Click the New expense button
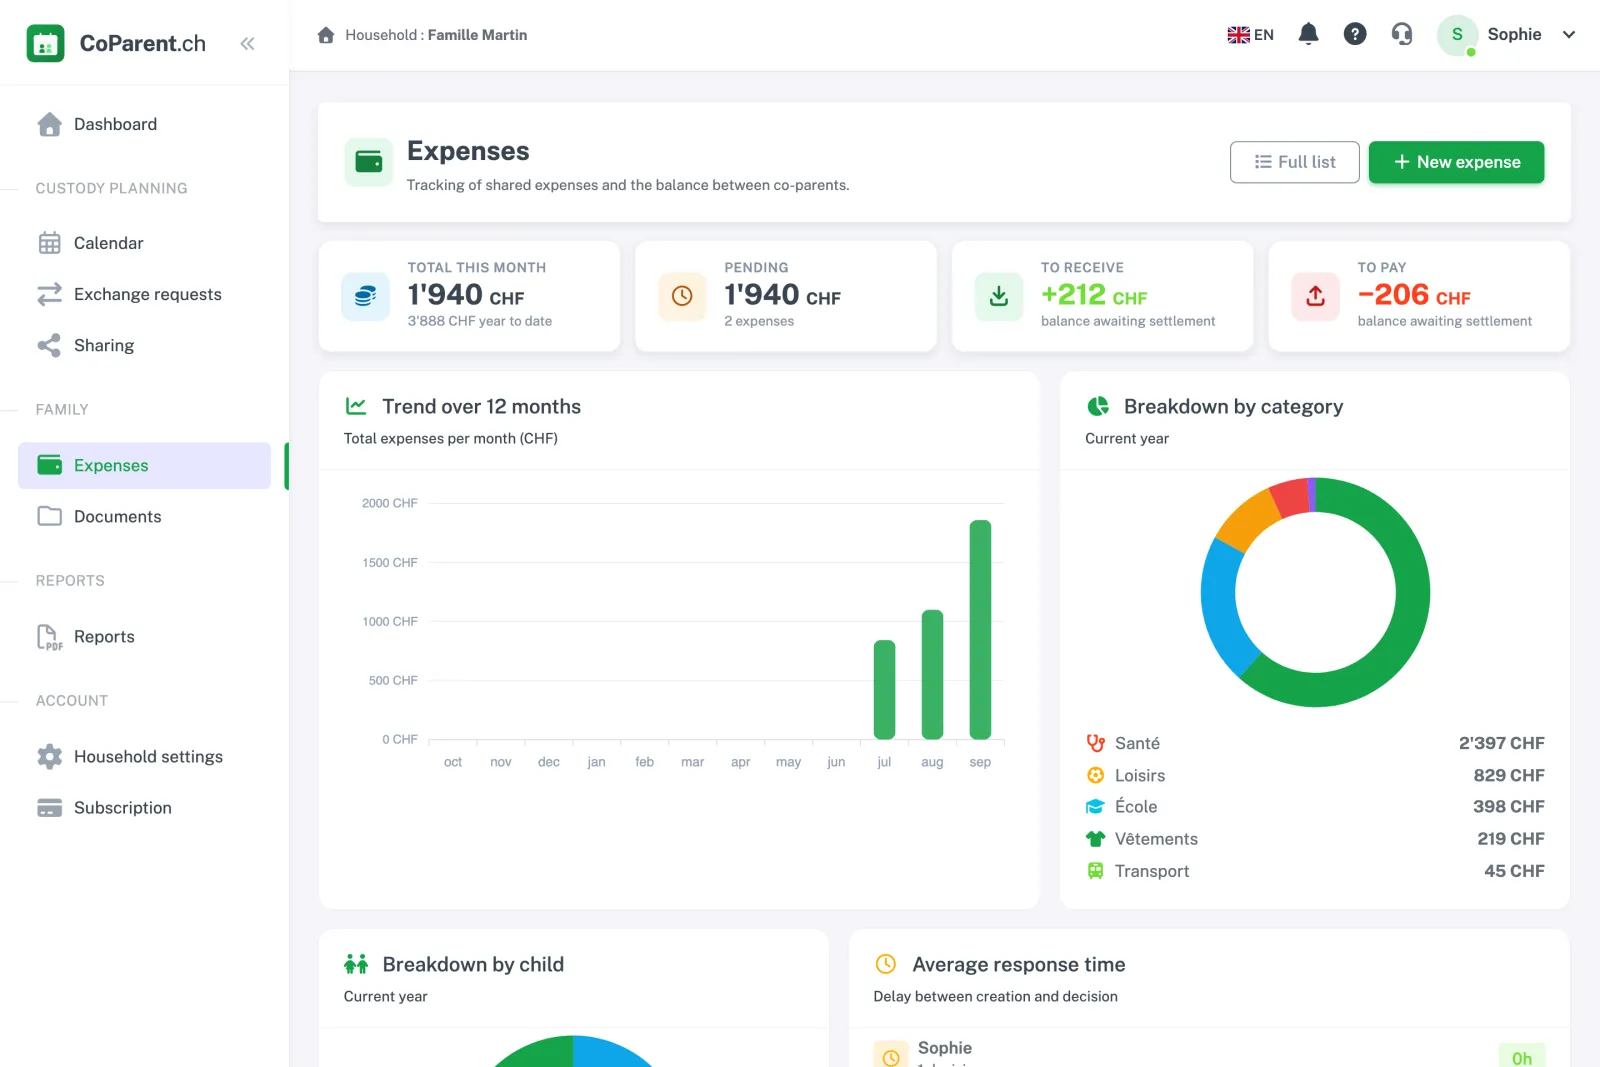 point(1456,162)
